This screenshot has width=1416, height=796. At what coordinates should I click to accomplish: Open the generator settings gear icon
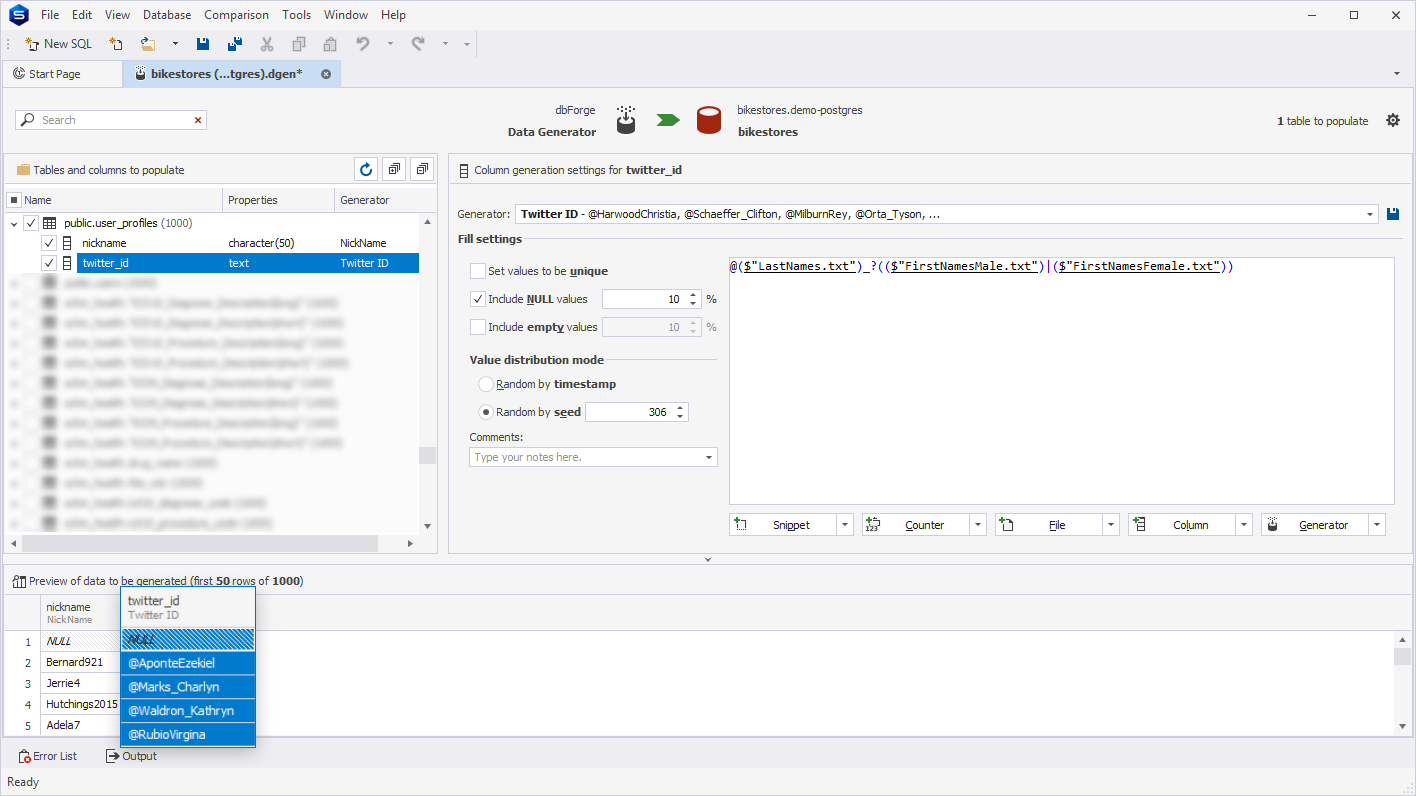pyautogui.click(x=1393, y=120)
